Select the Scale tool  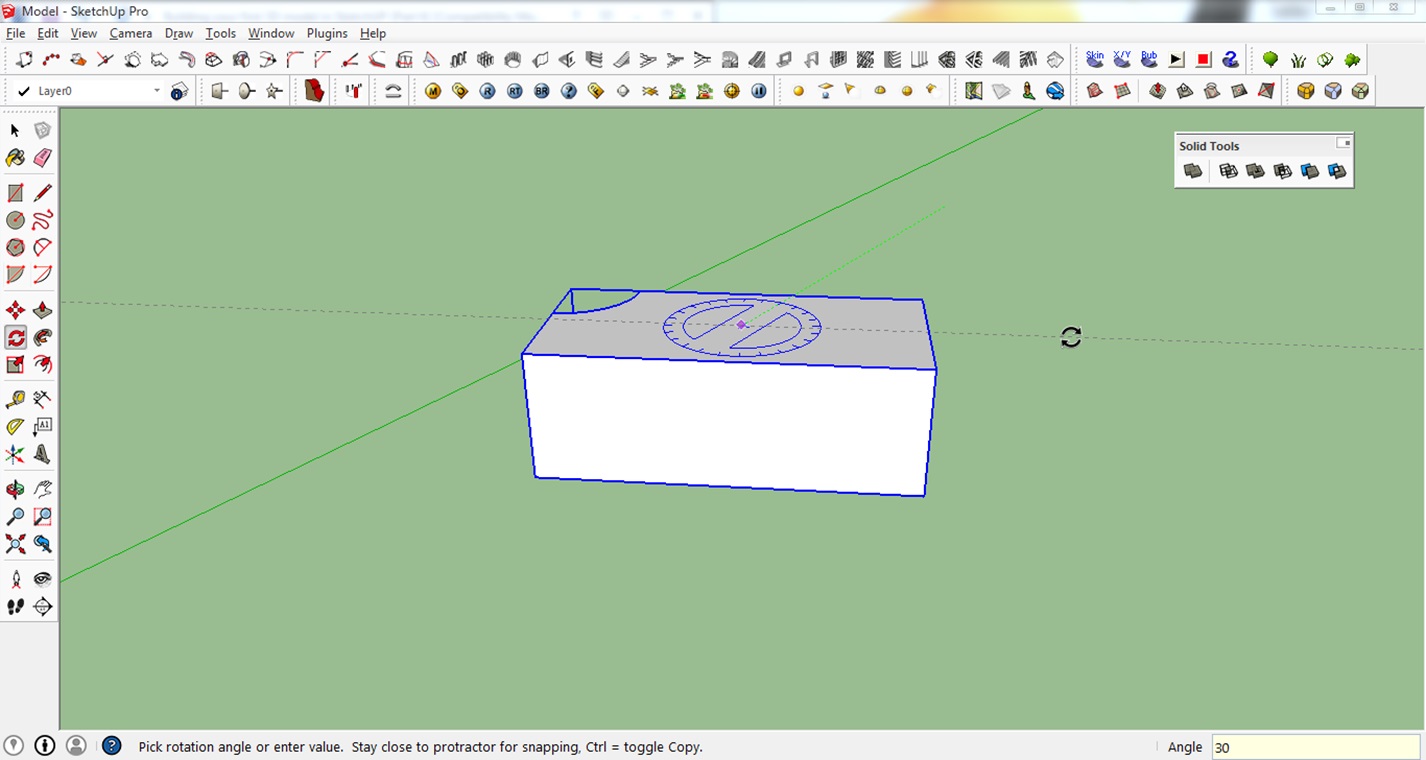(x=14, y=365)
